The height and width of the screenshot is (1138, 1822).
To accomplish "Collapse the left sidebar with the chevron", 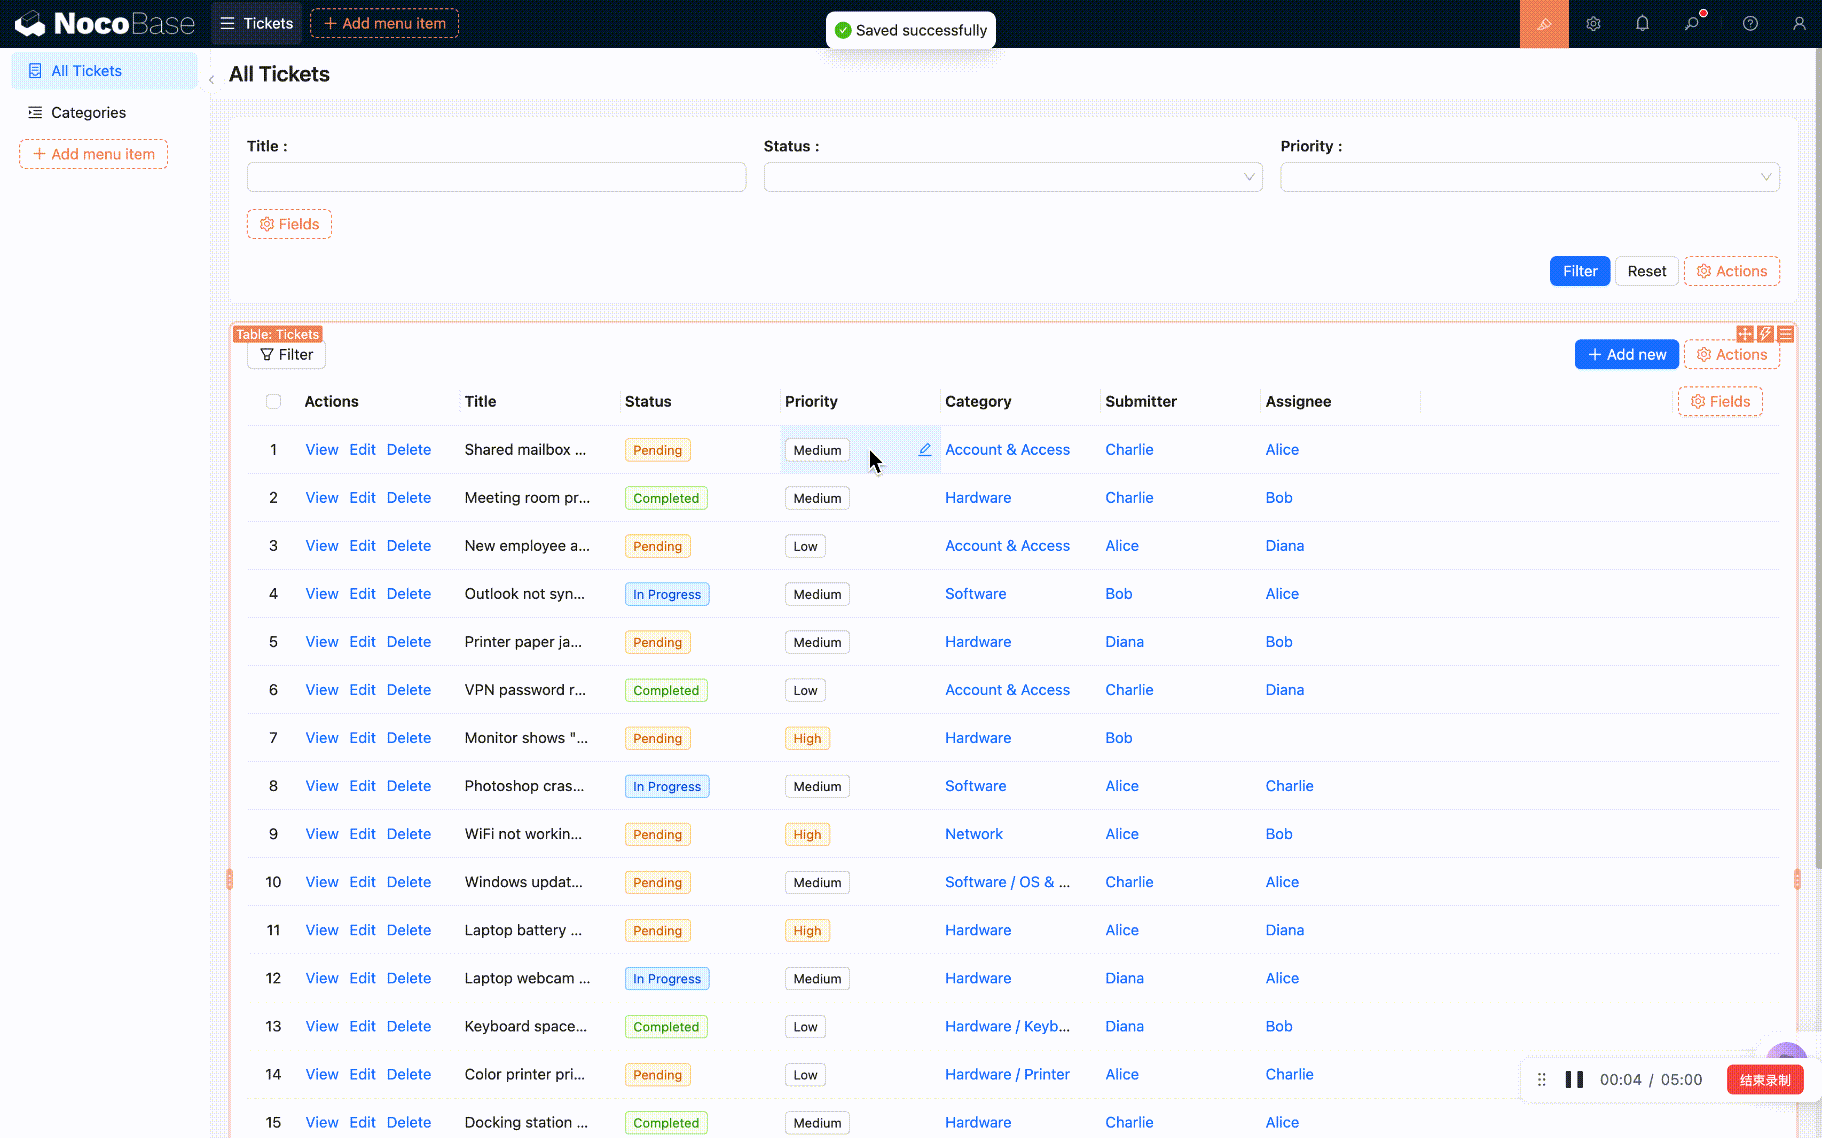I will tap(211, 80).
